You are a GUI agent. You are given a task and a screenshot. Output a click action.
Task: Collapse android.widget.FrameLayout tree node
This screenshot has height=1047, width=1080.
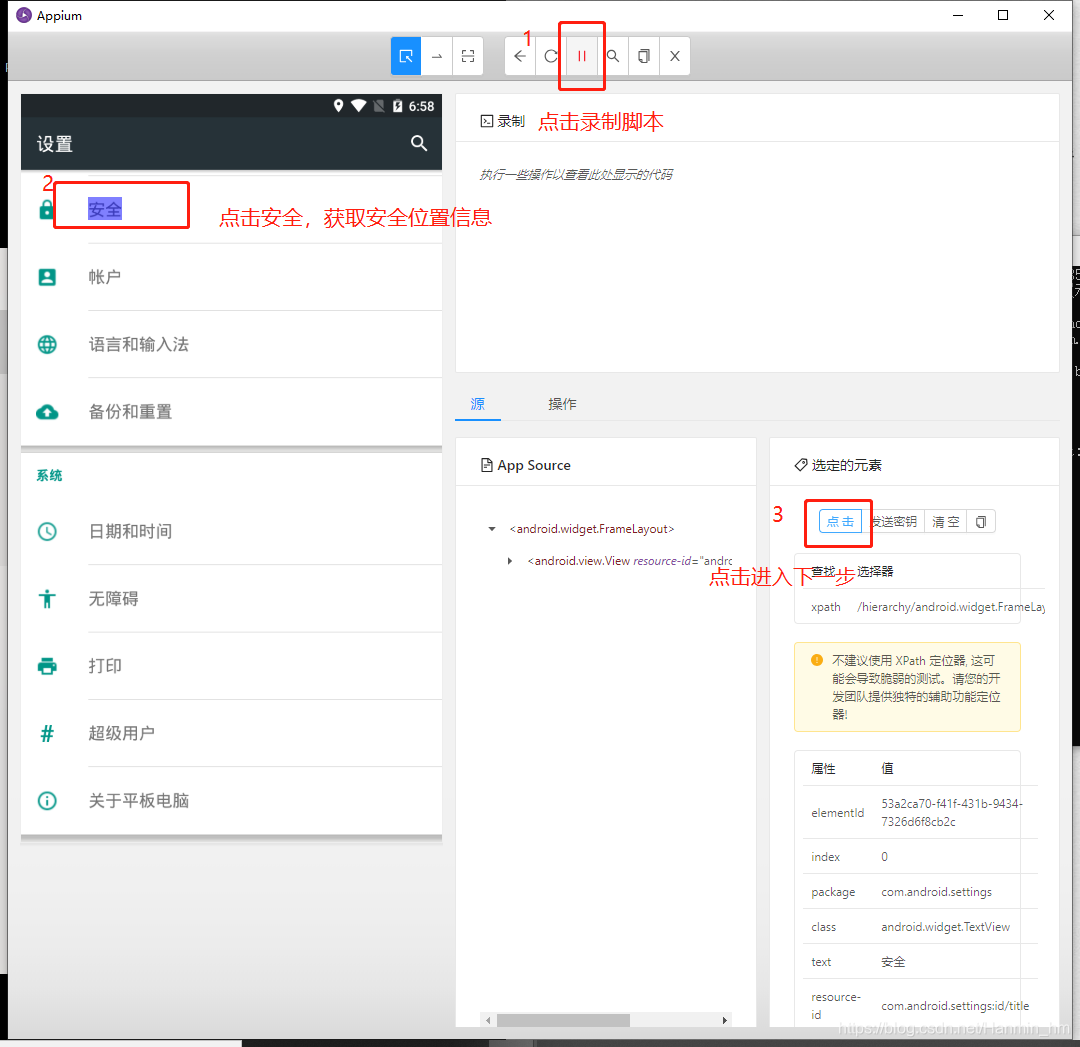pos(492,529)
